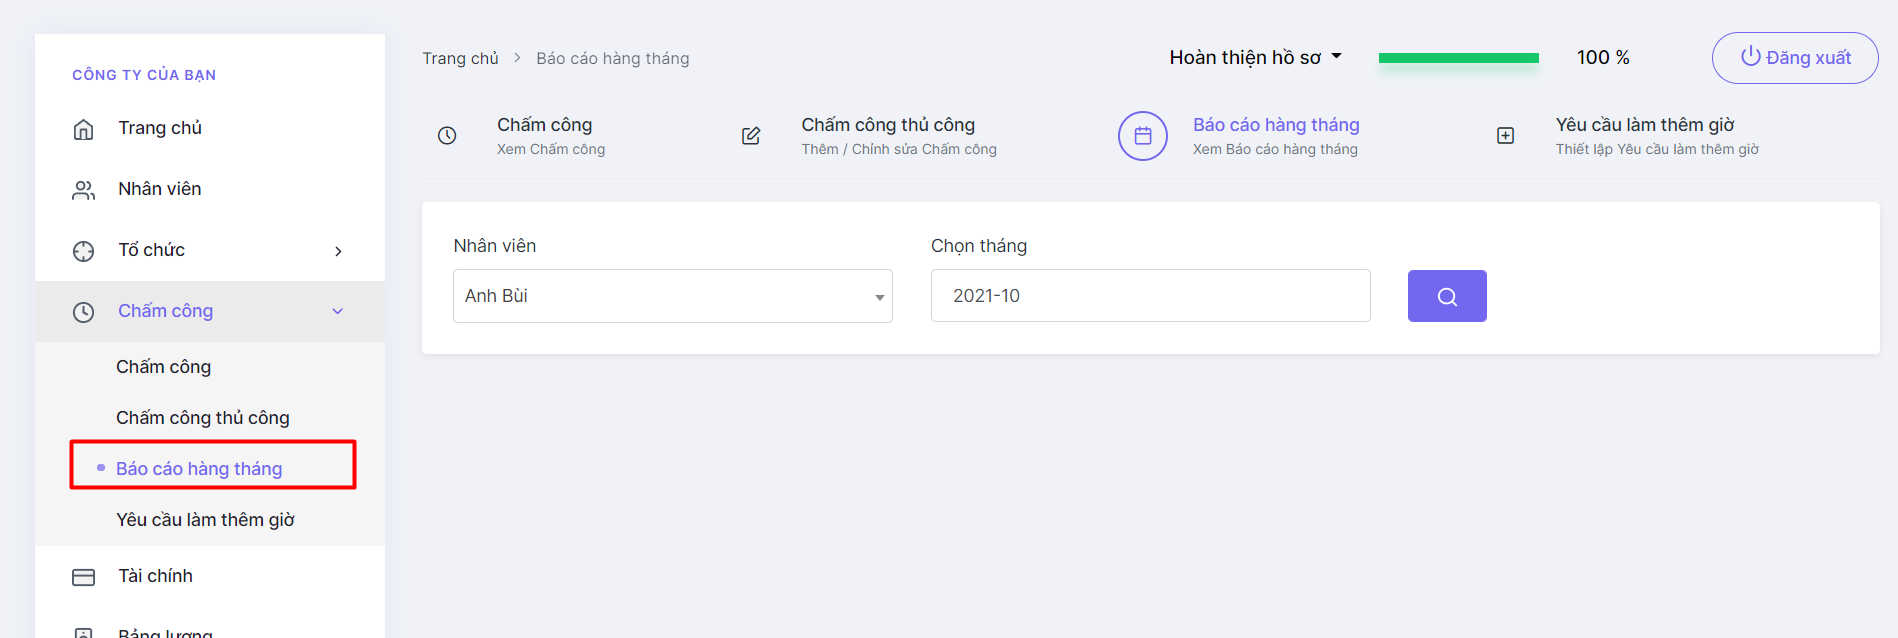Screen dimensions: 1898x638
Task: Click the edit icon of Chấm công thủ công tab
Action: [x=751, y=136]
